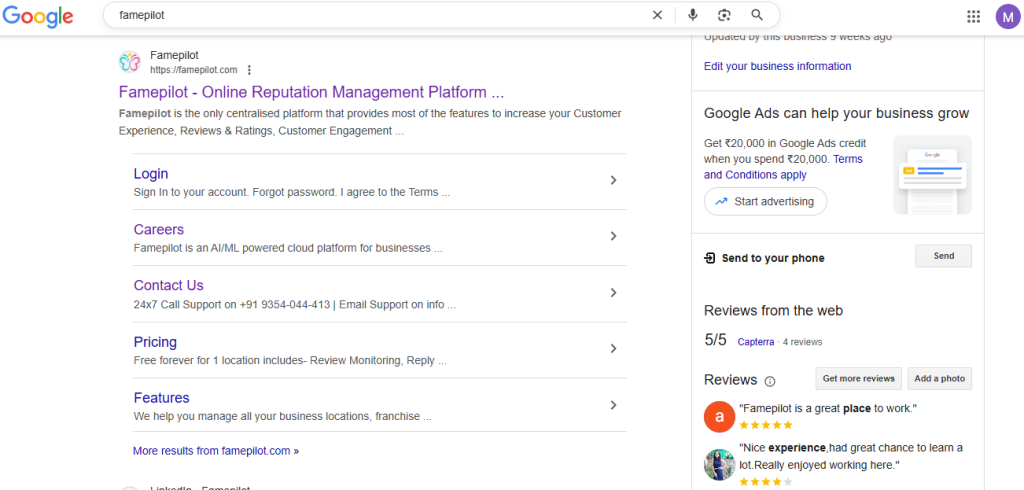Click the '5/5' web review score
The image size is (1024, 490).
click(715, 340)
